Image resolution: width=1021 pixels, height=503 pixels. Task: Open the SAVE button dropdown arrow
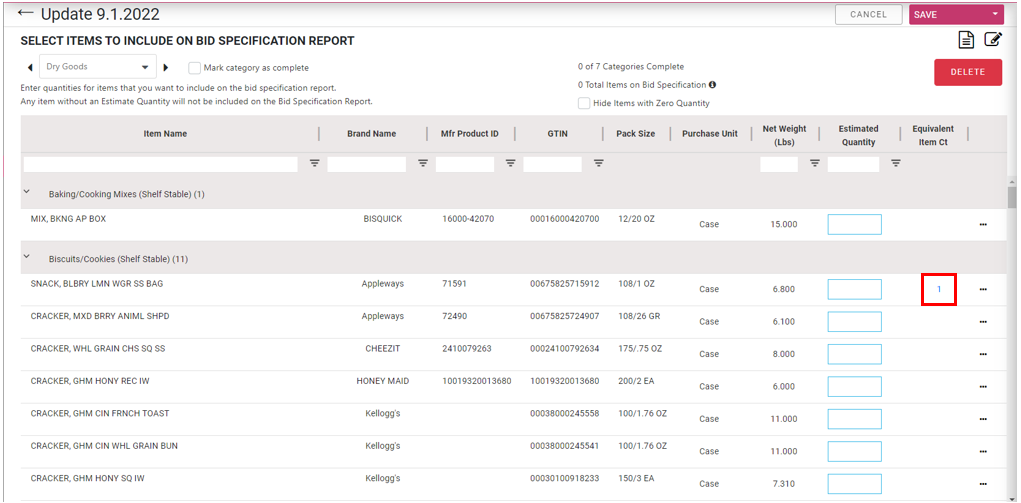[995, 14]
